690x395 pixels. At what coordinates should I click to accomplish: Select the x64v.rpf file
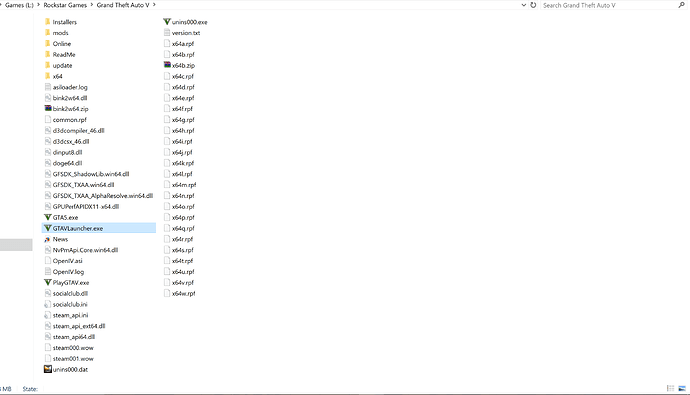(183, 282)
